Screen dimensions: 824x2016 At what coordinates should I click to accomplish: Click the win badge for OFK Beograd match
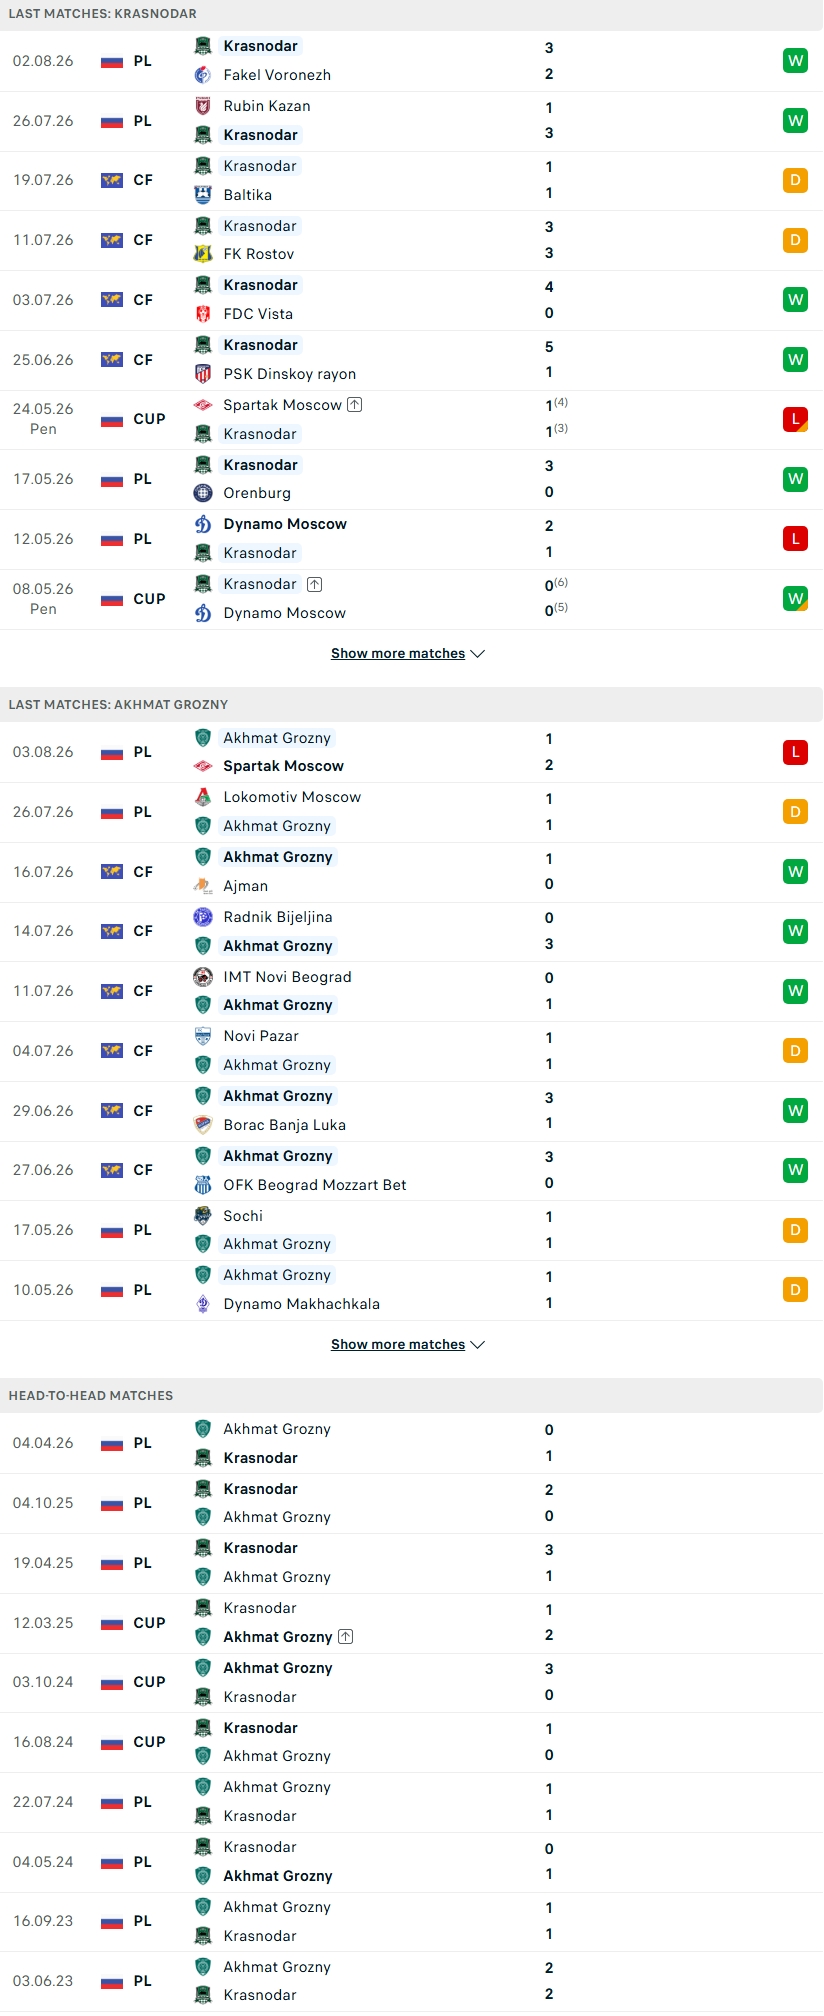point(795,1170)
